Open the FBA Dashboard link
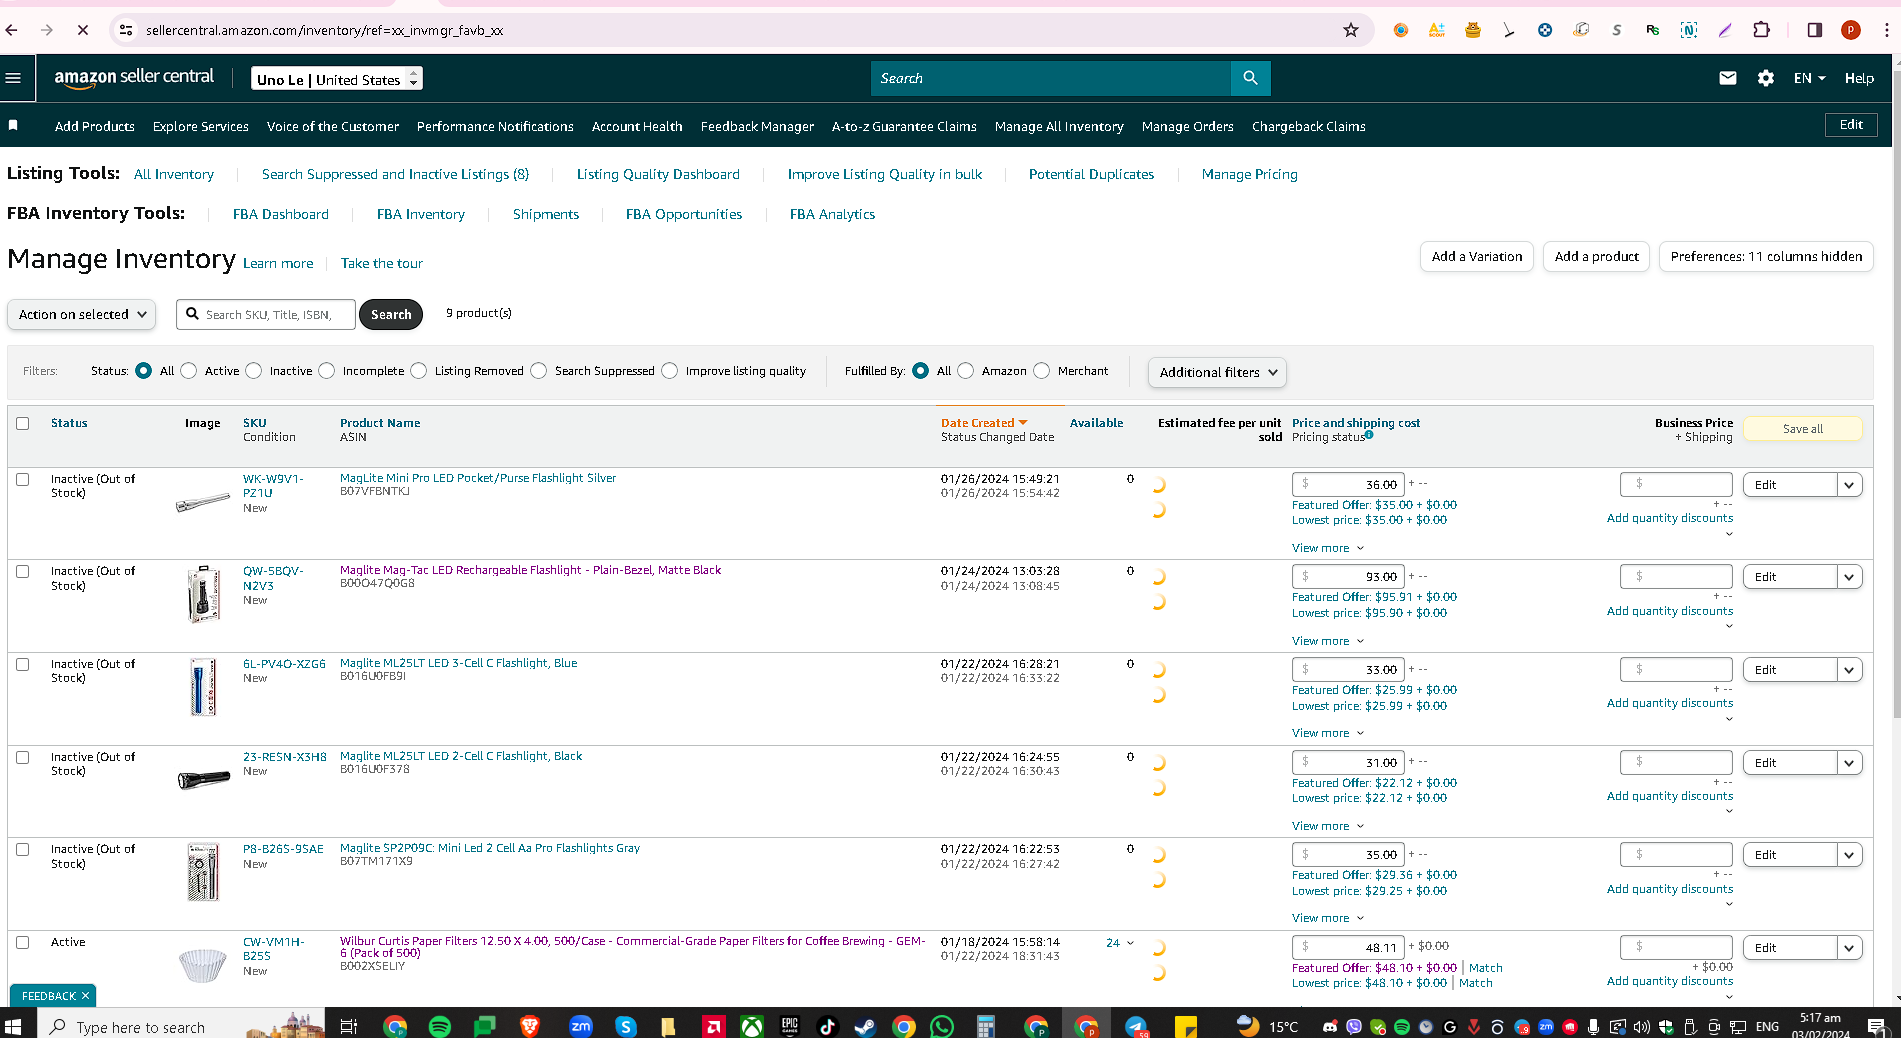 [x=280, y=214]
